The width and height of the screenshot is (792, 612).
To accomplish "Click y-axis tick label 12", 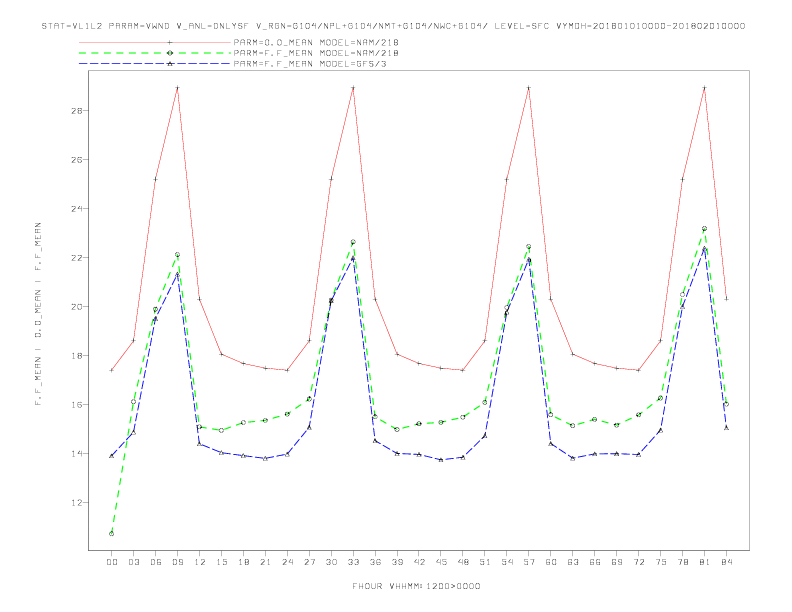I will 76,502.
